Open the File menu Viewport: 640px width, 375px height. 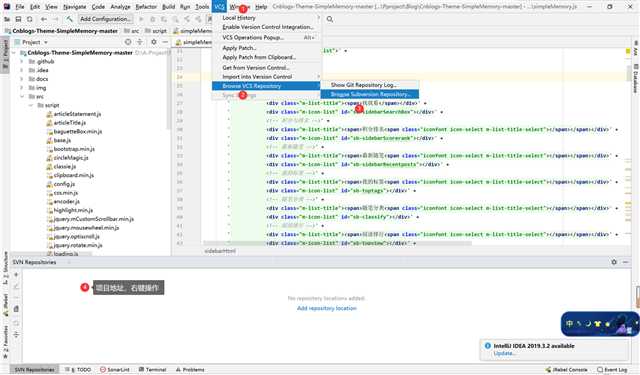[x=20, y=7]
